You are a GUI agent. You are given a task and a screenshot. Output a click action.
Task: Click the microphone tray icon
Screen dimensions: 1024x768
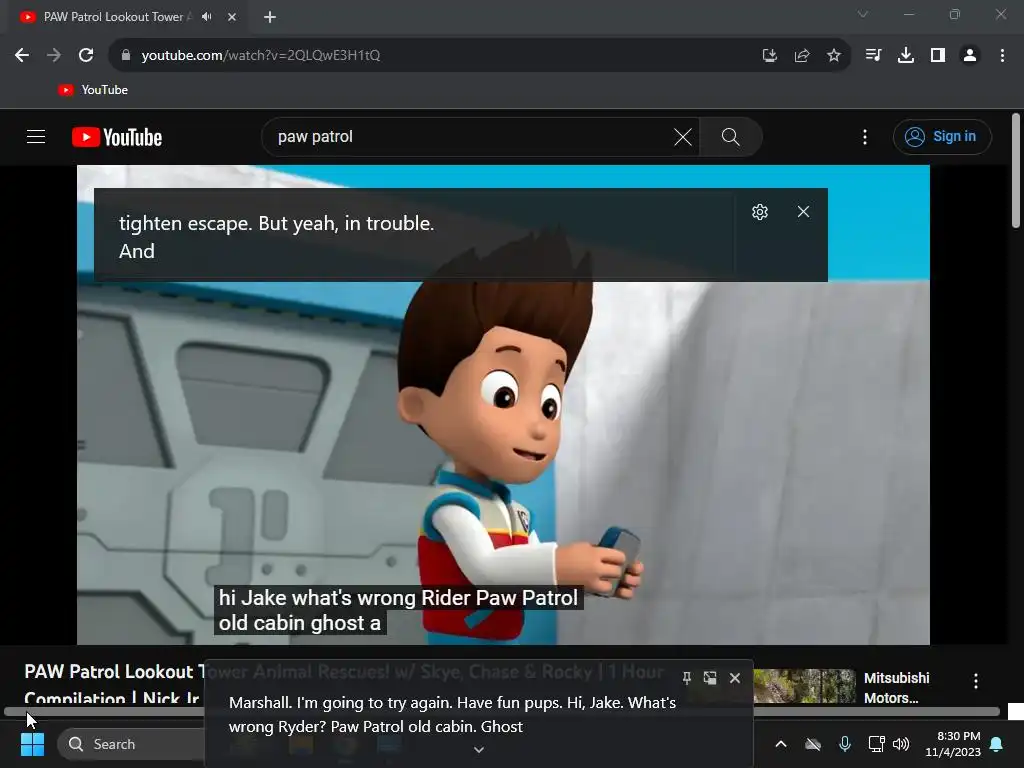(845, 744)
